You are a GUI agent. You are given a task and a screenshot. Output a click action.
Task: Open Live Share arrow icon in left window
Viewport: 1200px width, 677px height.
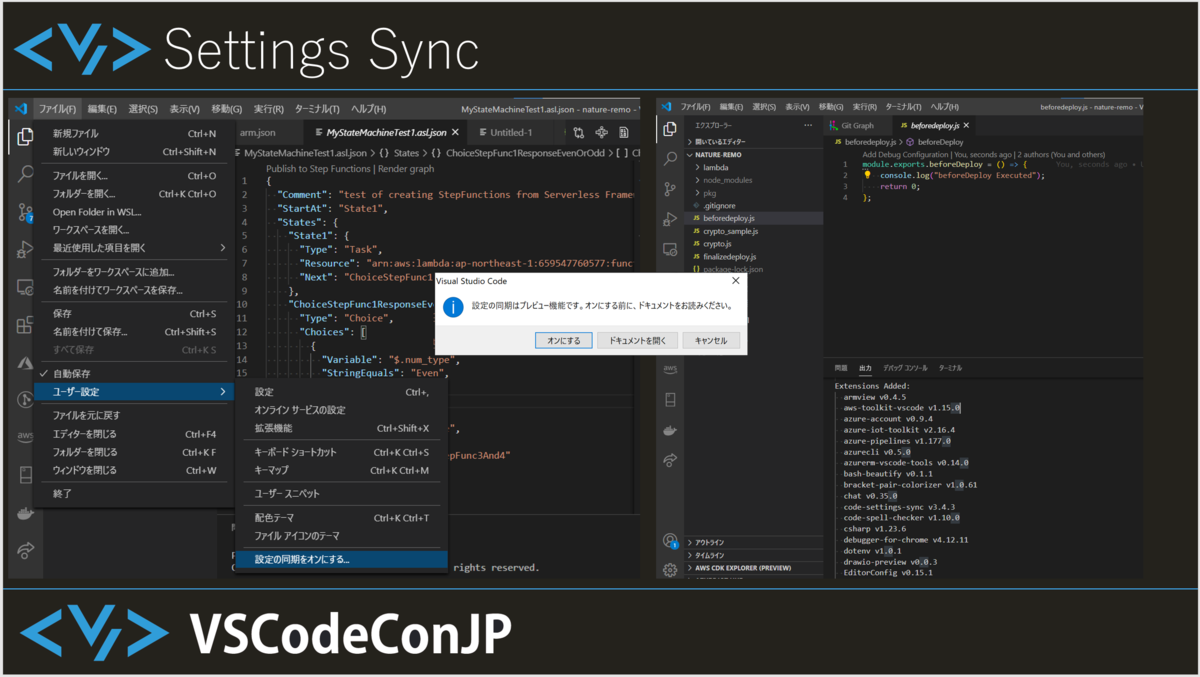coord(26,550)
